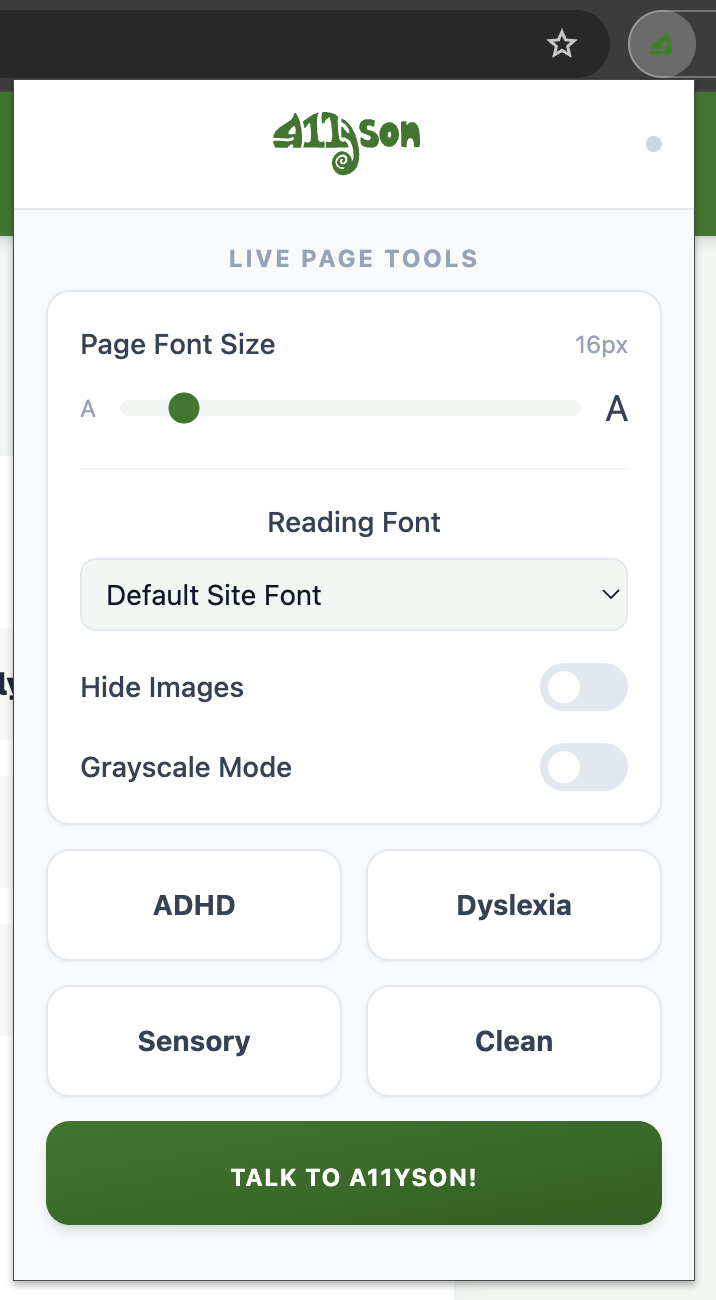This screenshot has height=1300, width=716.
Task: Click the Page Font Size slider handle
Action: pos(184,408)
